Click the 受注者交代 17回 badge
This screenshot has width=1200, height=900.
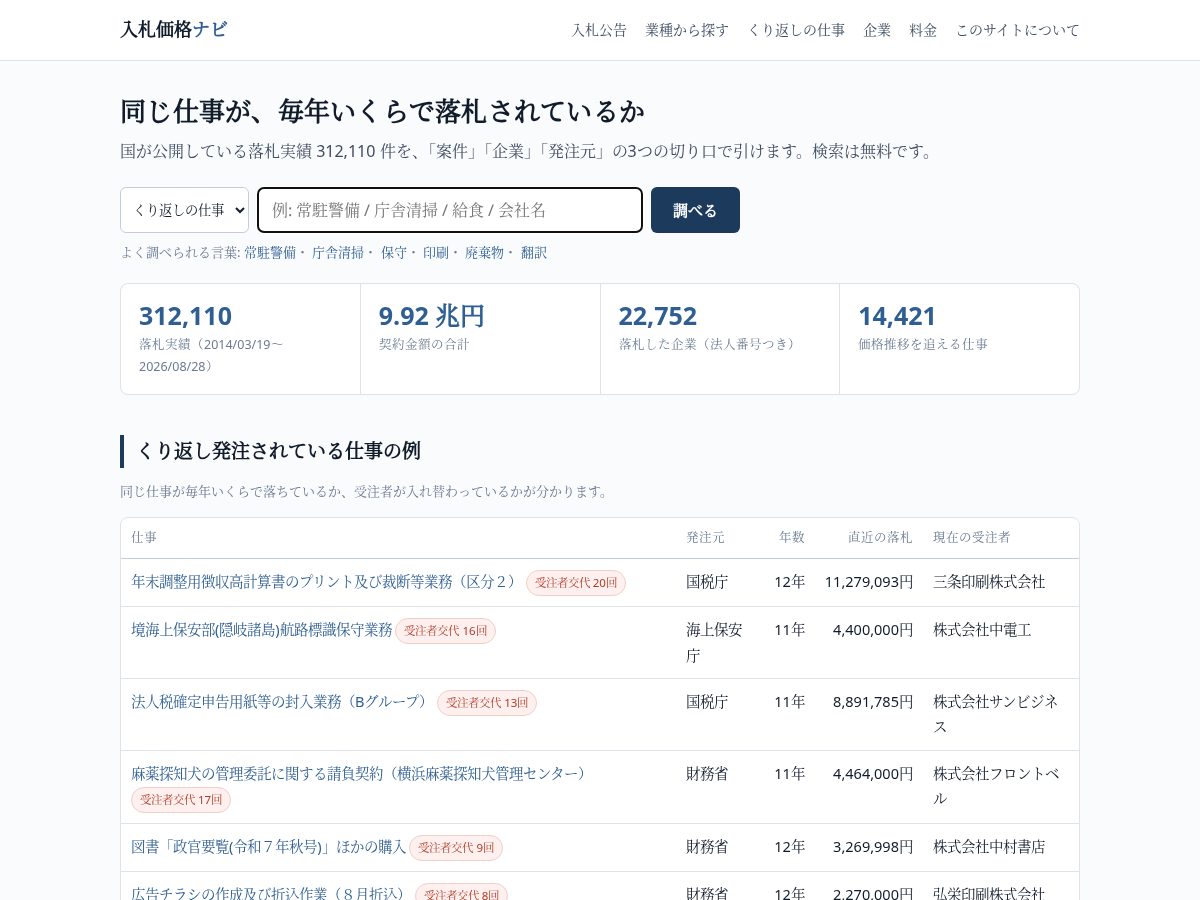[181, 800]
